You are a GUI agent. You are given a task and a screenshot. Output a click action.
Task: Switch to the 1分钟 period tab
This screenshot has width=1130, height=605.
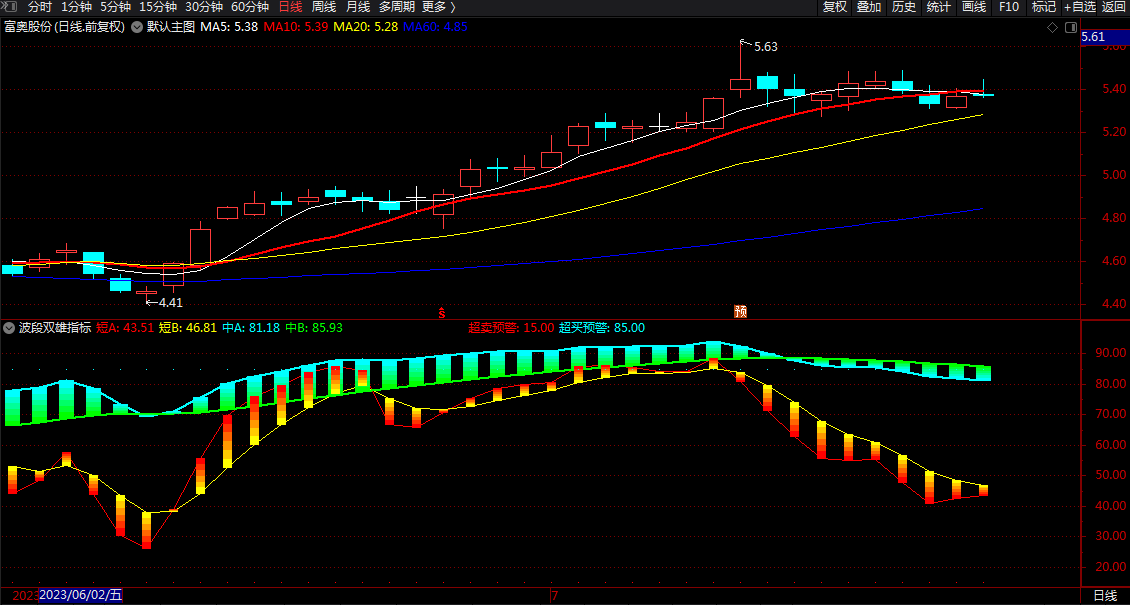[x=76, y=7]
